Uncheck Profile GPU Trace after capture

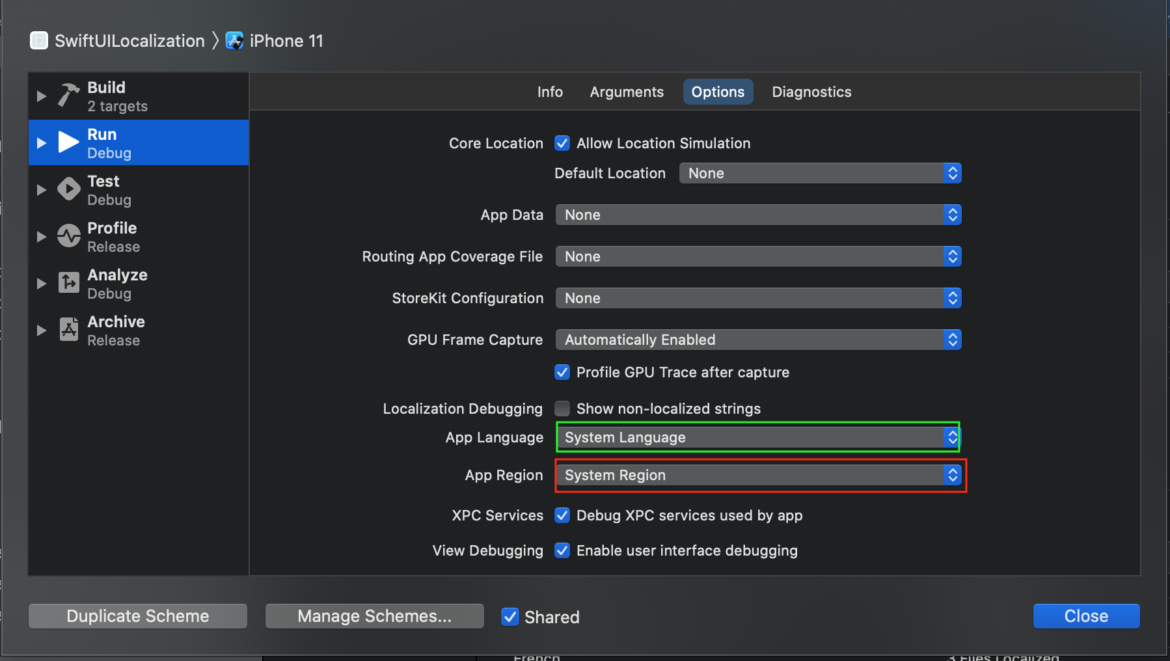[562, 372]
